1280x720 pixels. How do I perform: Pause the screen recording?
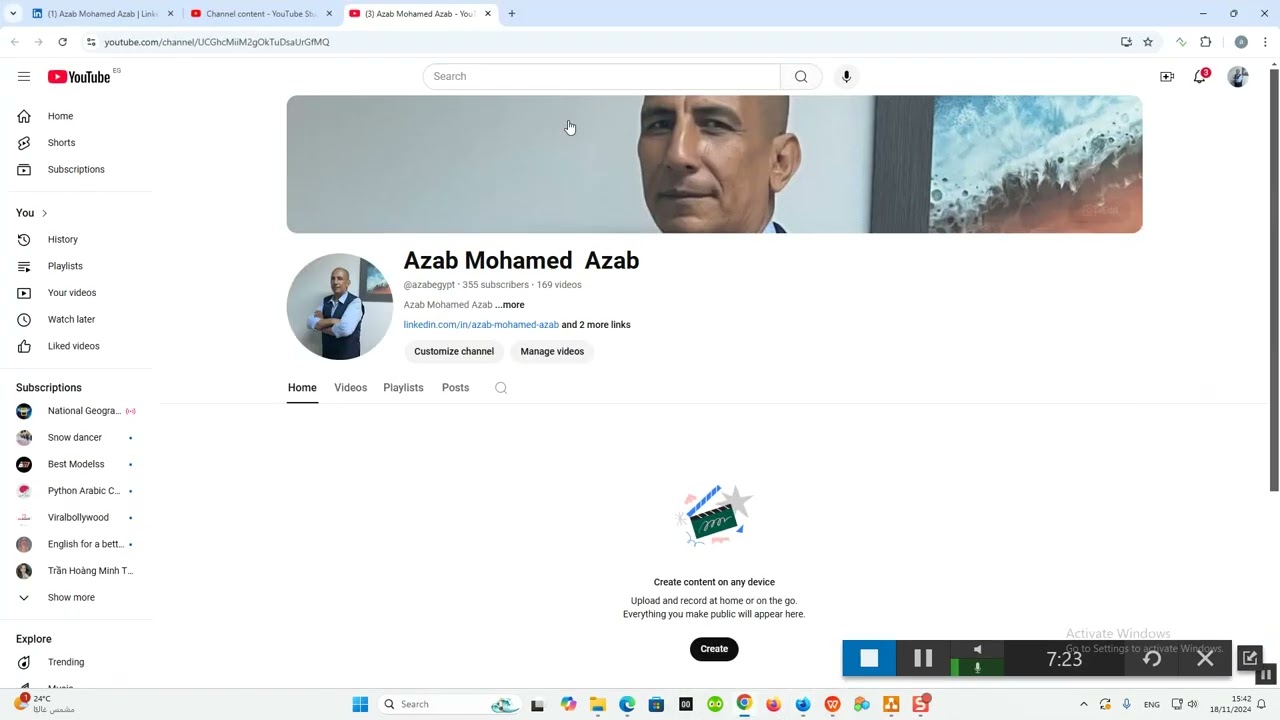(923, 658)
